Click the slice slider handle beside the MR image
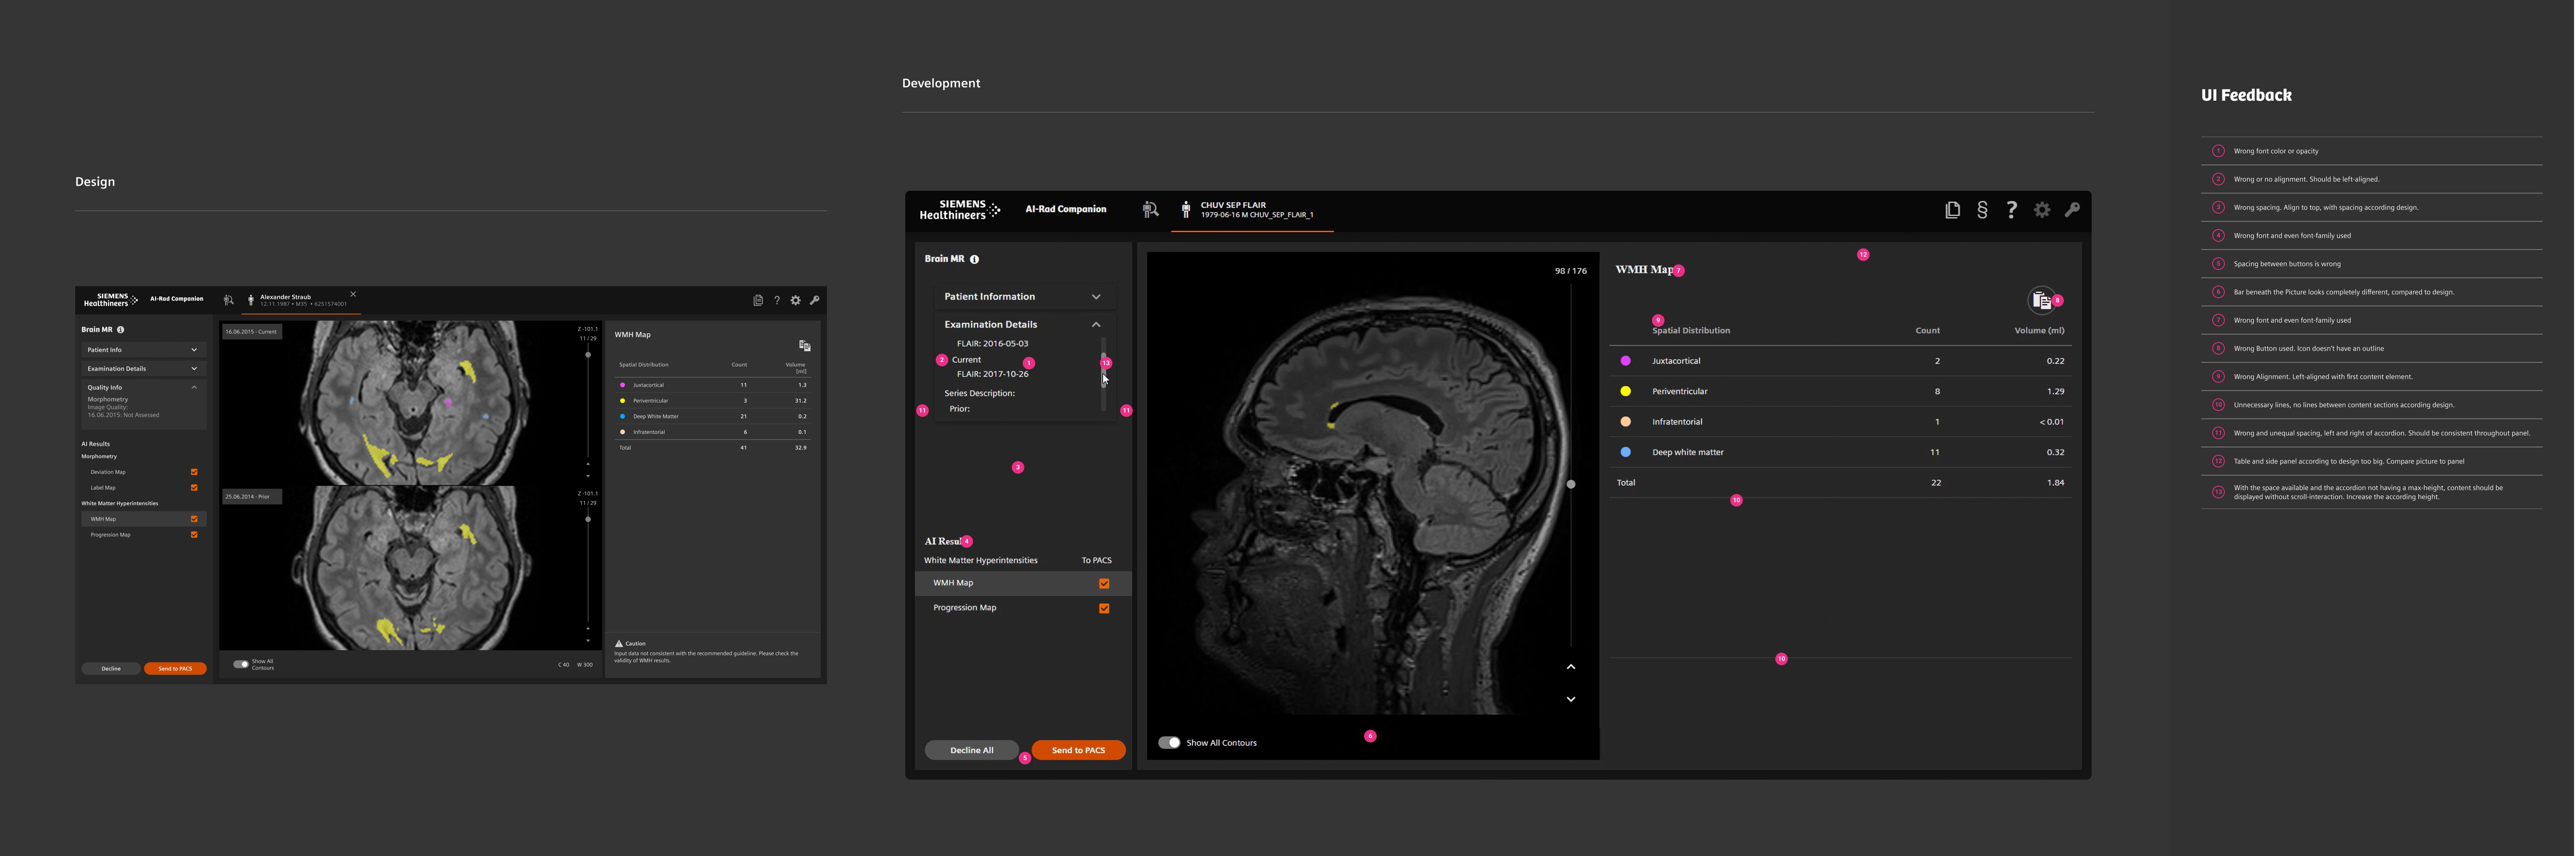Screen dimensions: 2576x856 tap(1571, 484)
